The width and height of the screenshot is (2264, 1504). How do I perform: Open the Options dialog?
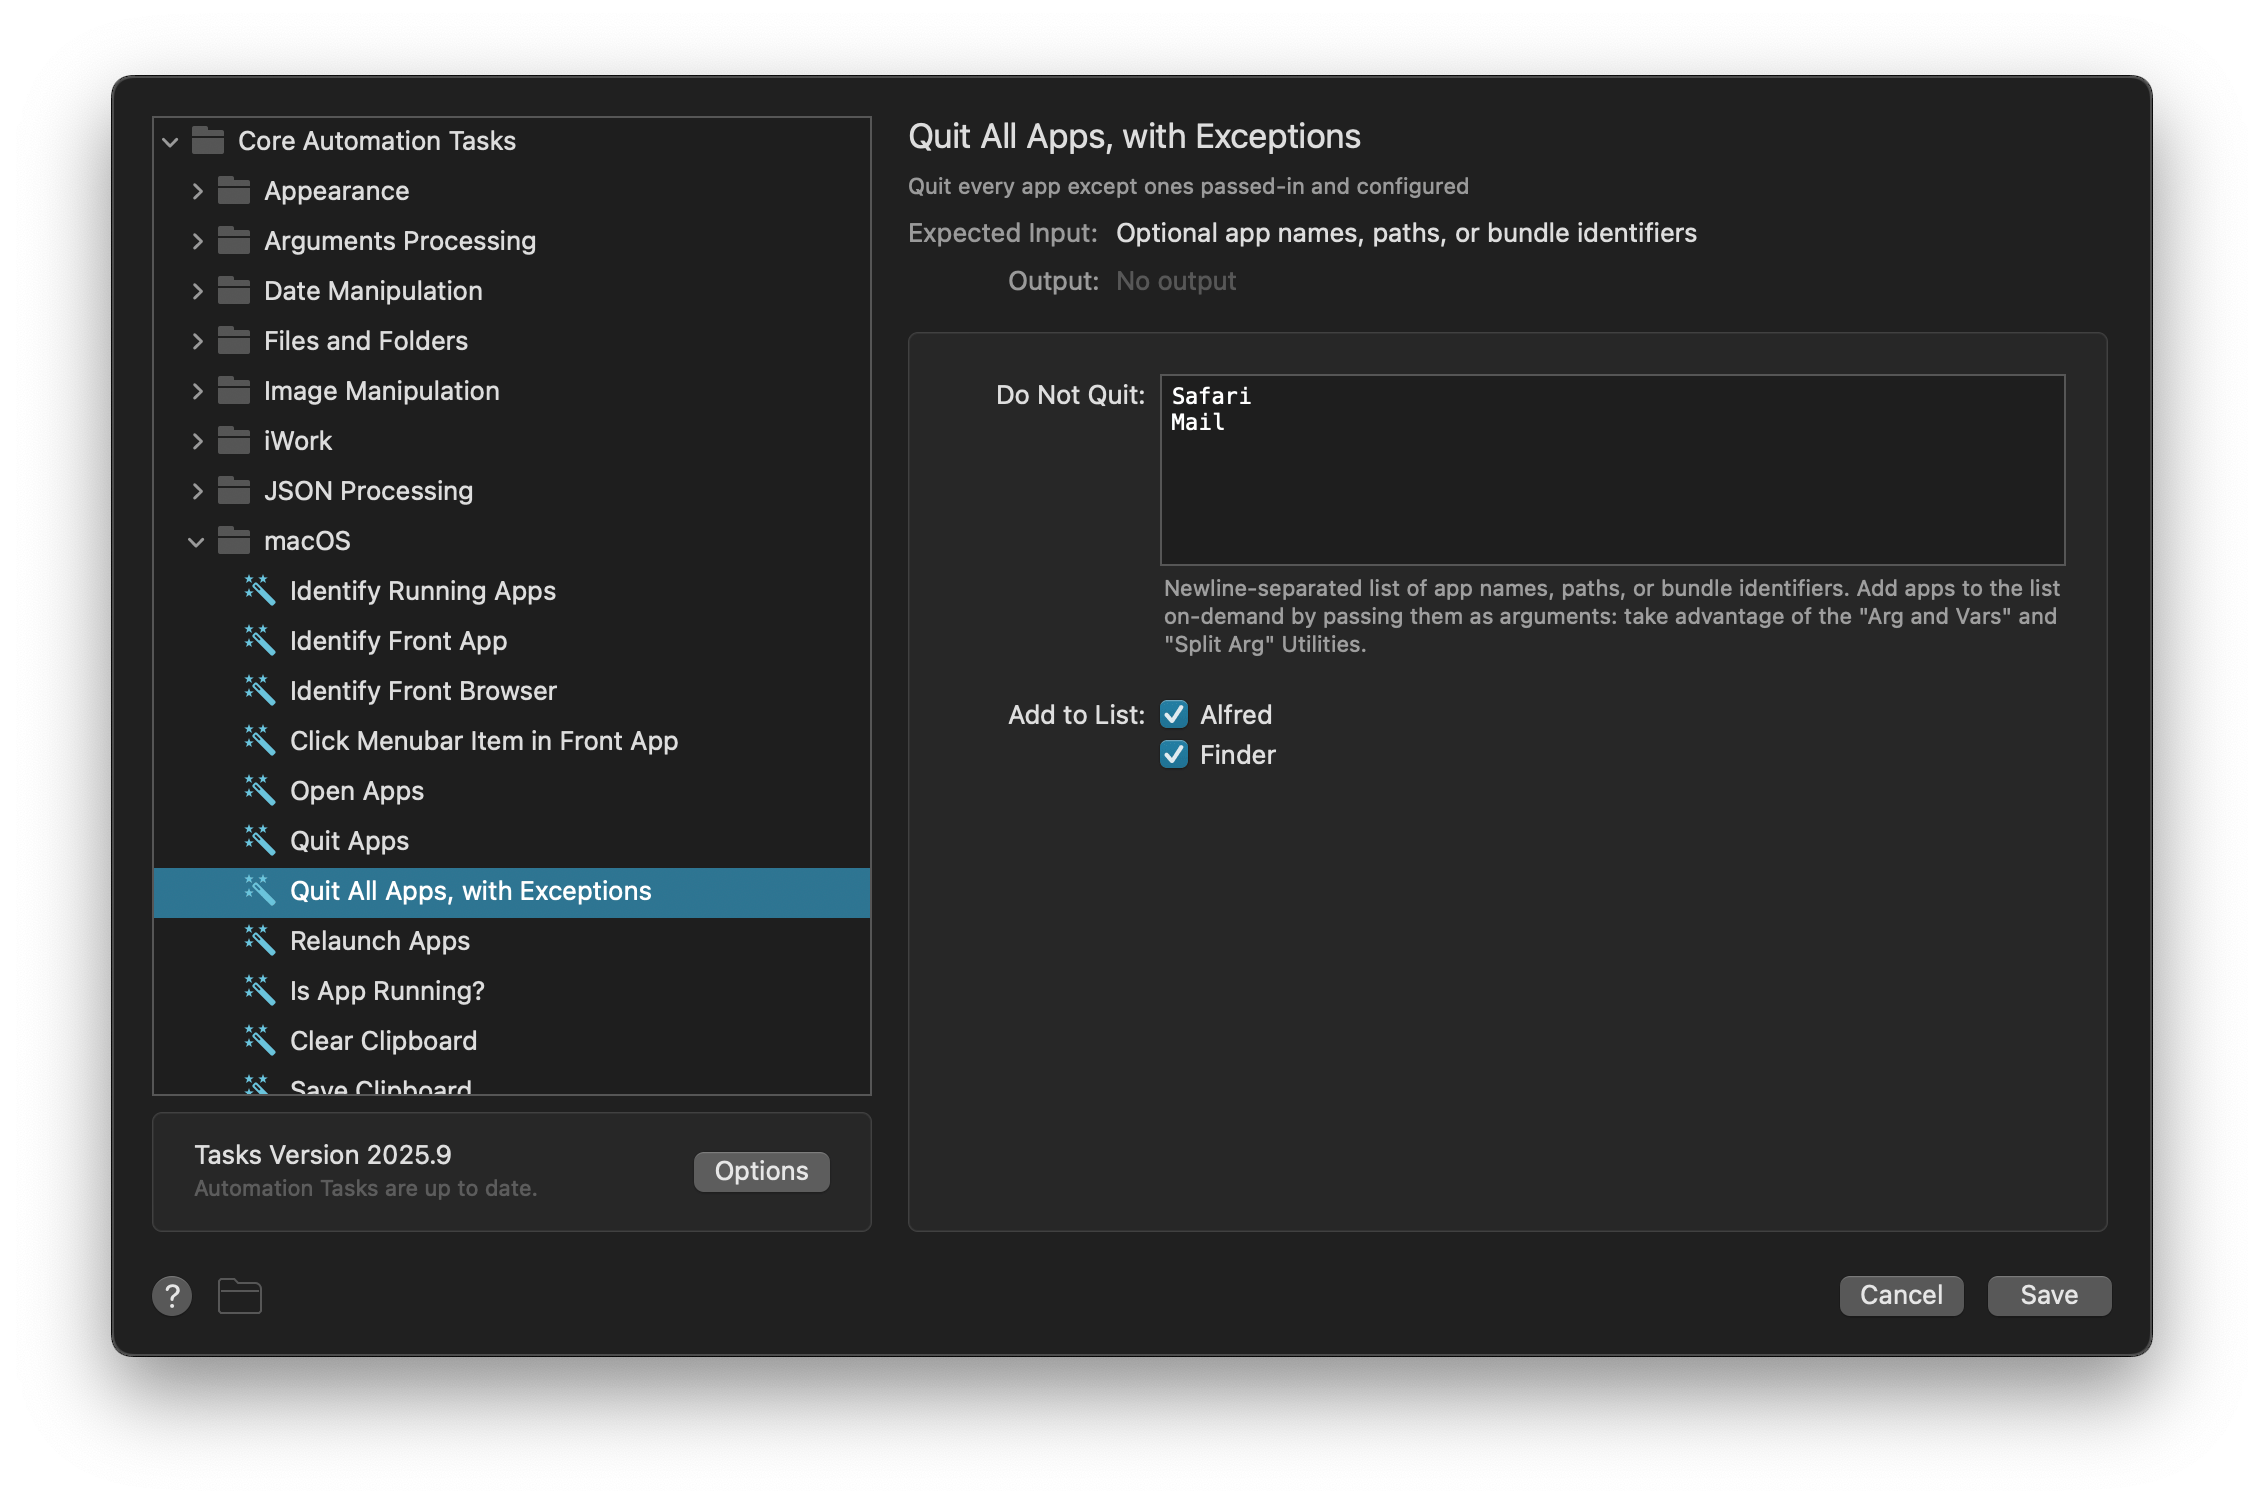click(x=760, y=1171)
